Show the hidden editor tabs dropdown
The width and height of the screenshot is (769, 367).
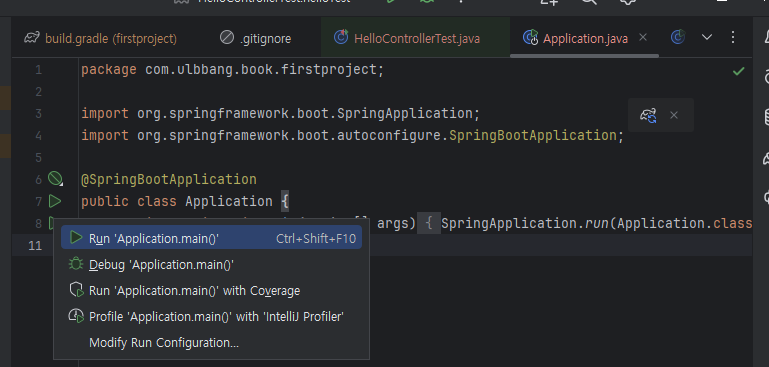[x=707, y=37]
